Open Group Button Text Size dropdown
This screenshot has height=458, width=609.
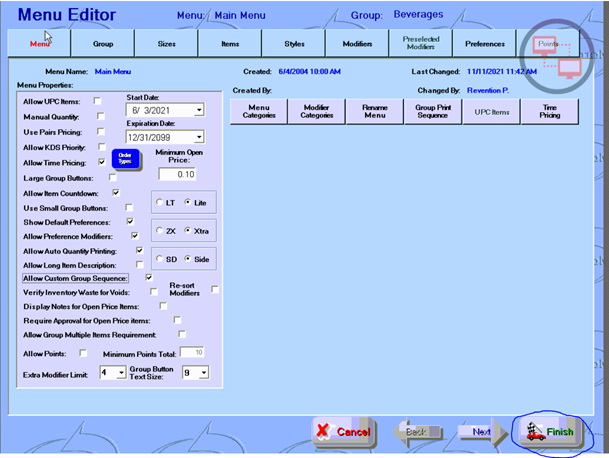tap(204, 373)
